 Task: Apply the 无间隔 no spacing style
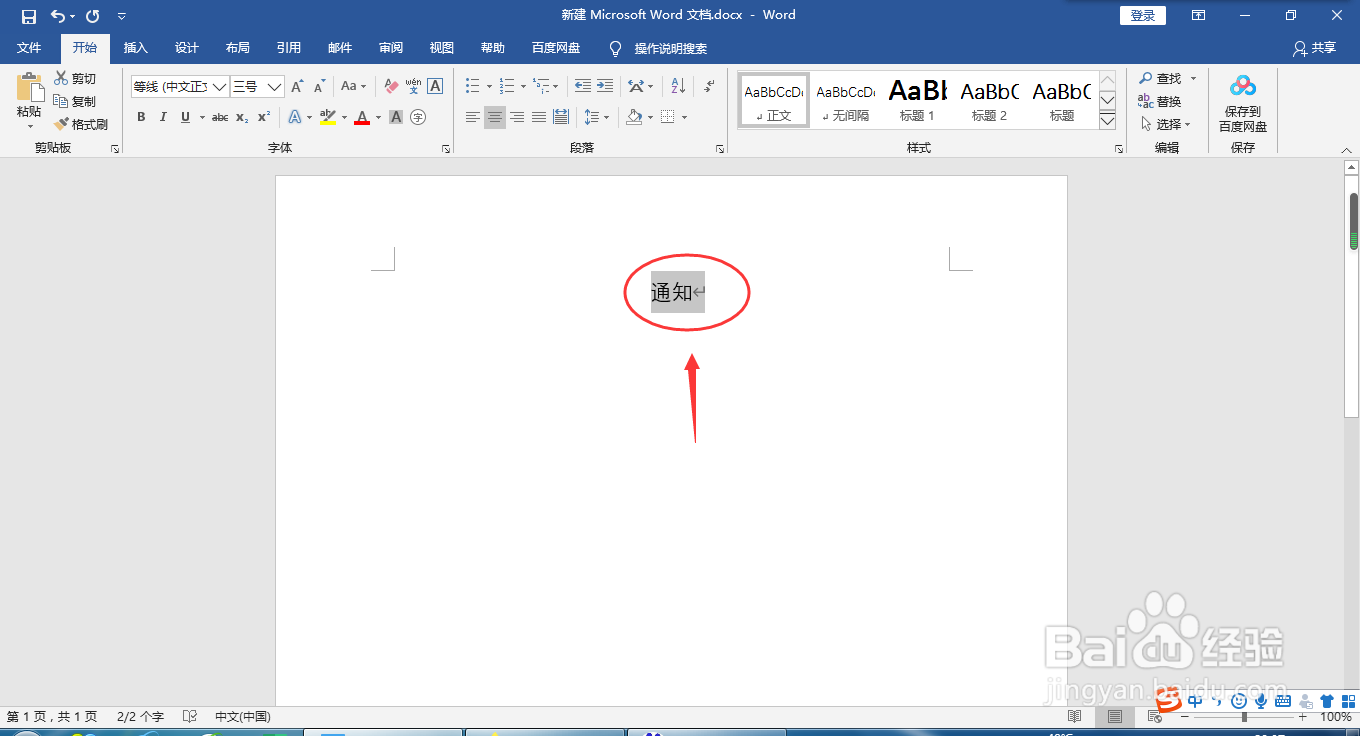point(845,100)
